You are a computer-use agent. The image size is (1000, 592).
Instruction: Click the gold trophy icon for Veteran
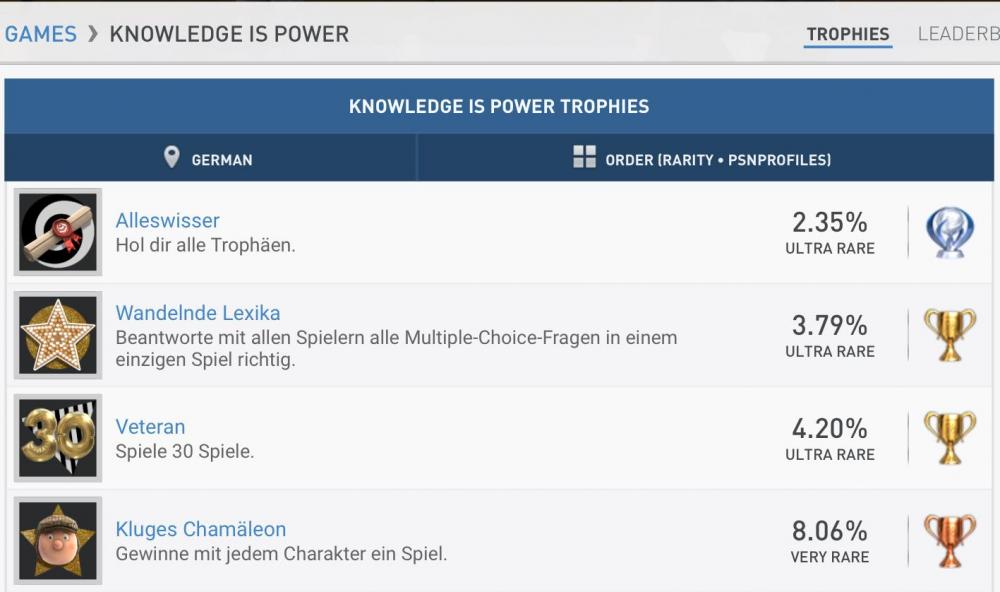[x=949, y=438]
